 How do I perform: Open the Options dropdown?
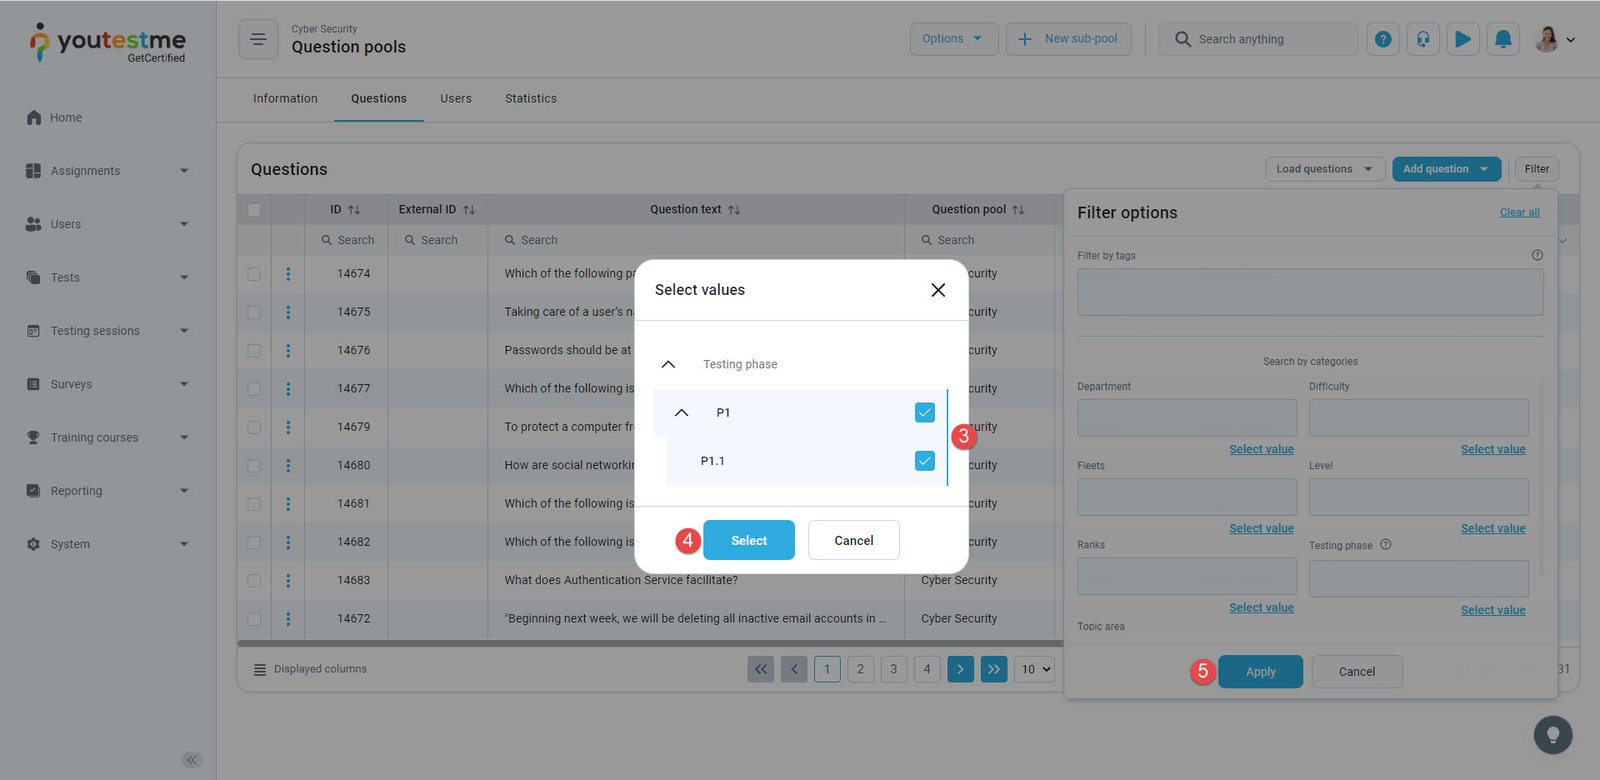tap(953, 39)
